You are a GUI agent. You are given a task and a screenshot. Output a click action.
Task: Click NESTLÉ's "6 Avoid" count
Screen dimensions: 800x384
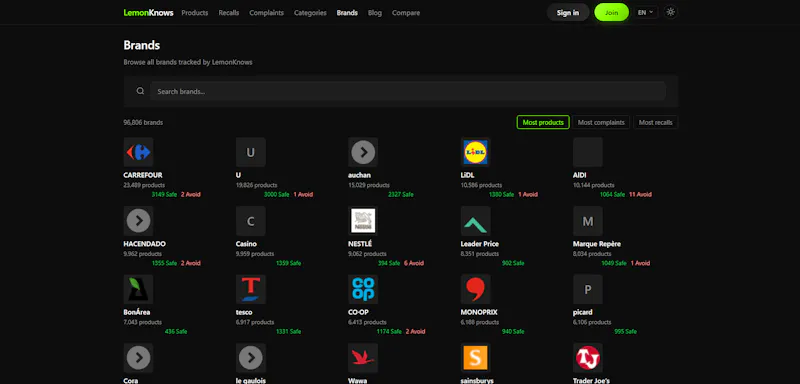point(414,263)
